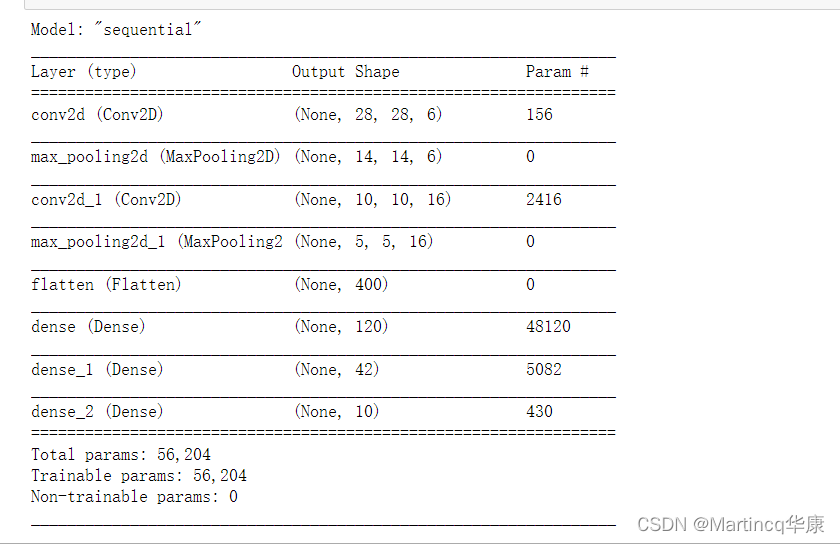Click the max_pooling2d_1 layer name
840x544 pixels.
point(157,242)
